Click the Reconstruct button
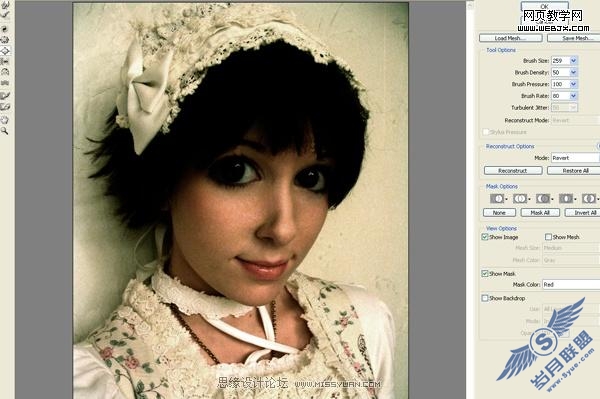600x399 pixels. click(513, 171)
